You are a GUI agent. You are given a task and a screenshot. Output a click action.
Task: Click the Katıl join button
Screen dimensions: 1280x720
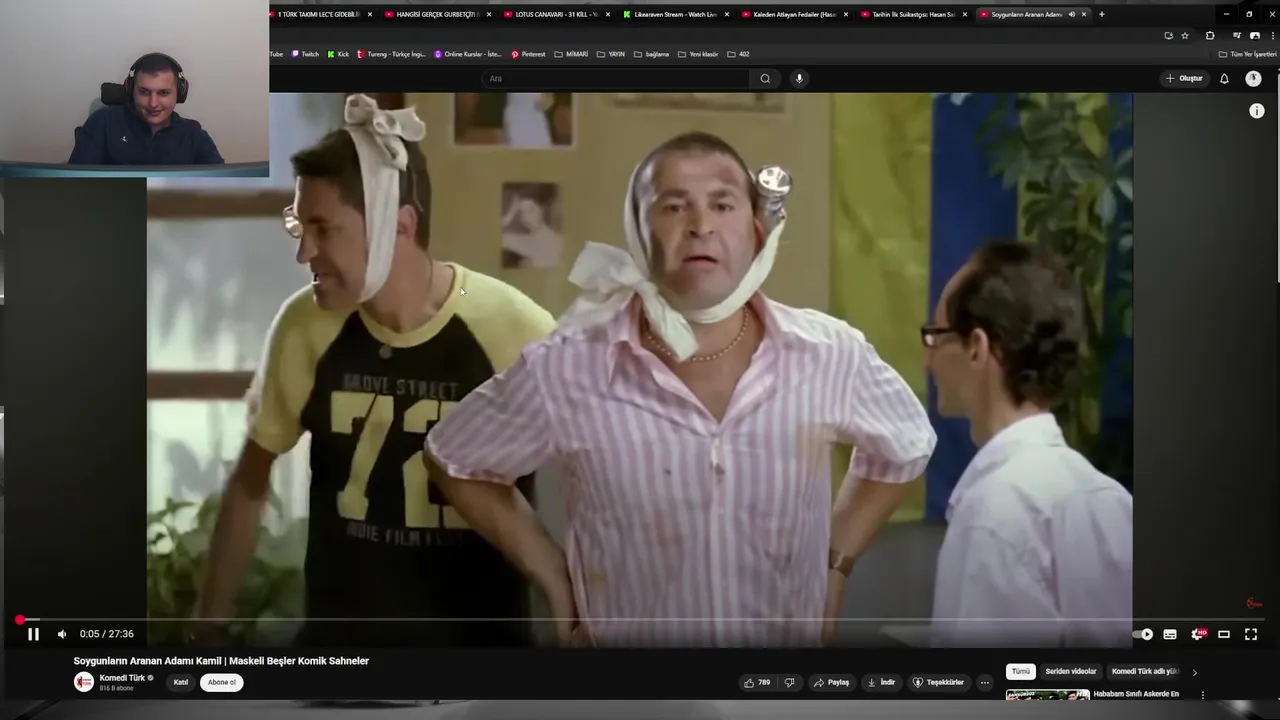point(181,682)
